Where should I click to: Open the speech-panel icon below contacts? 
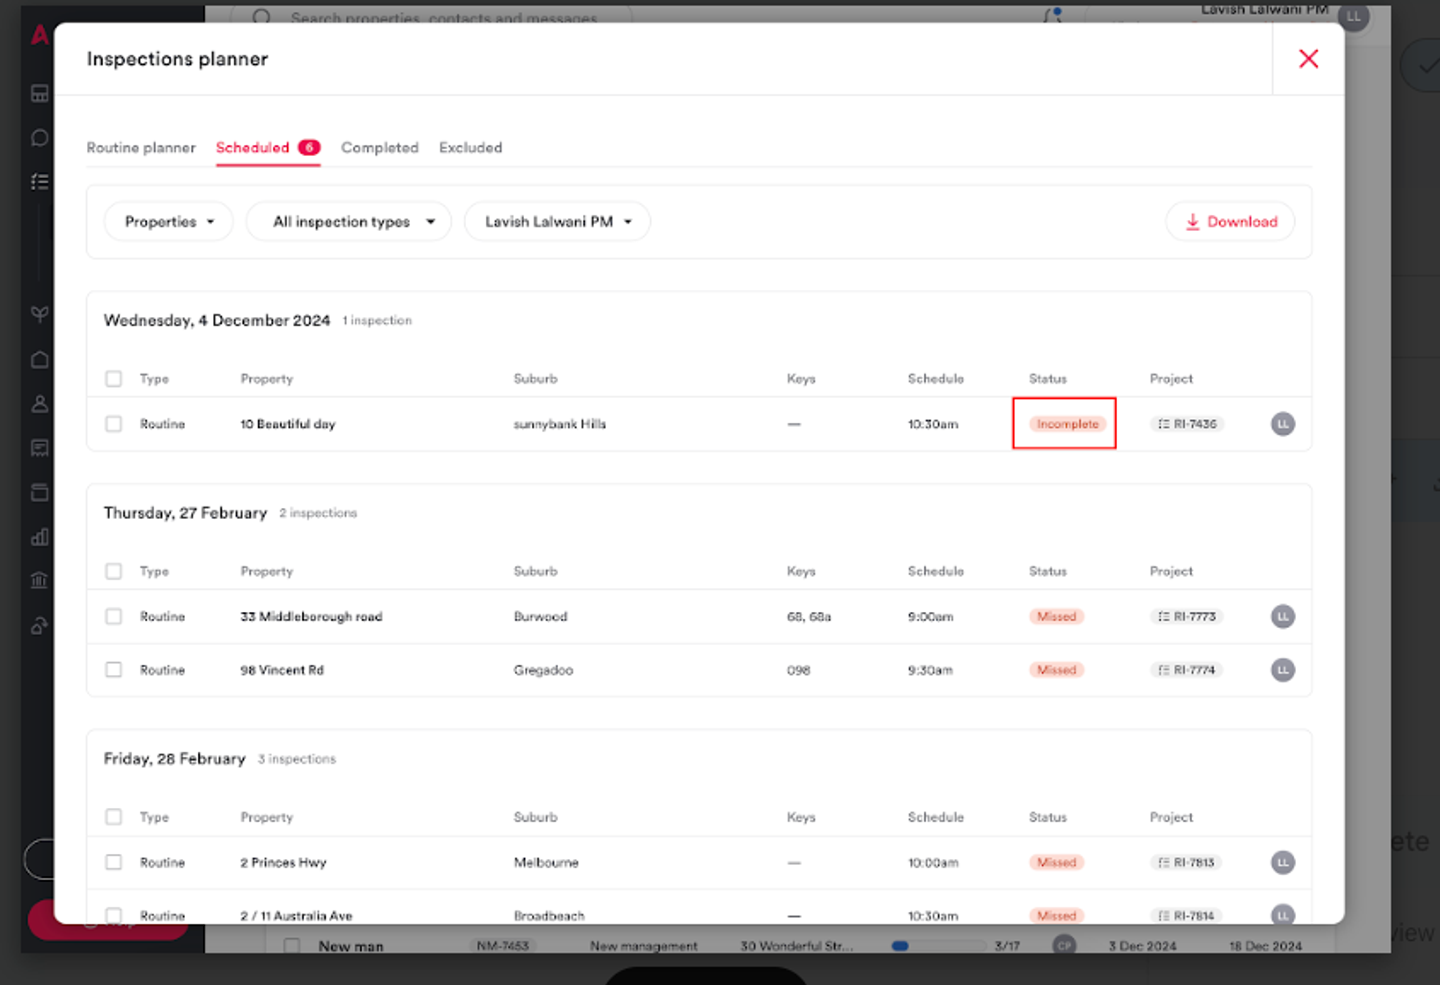40,448
